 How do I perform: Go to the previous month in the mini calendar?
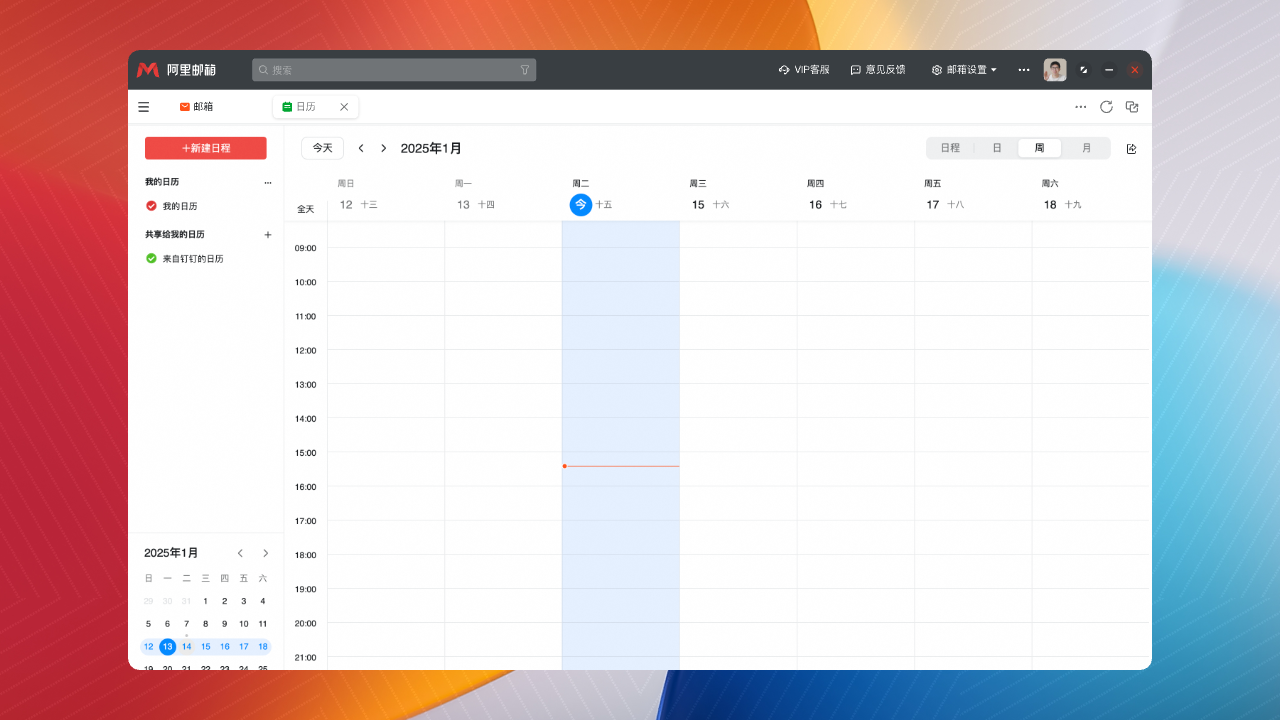[x=240, y=553]
